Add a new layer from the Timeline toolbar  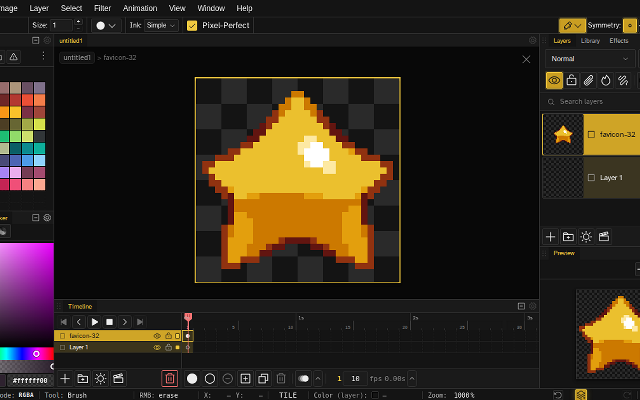point(65,379)
